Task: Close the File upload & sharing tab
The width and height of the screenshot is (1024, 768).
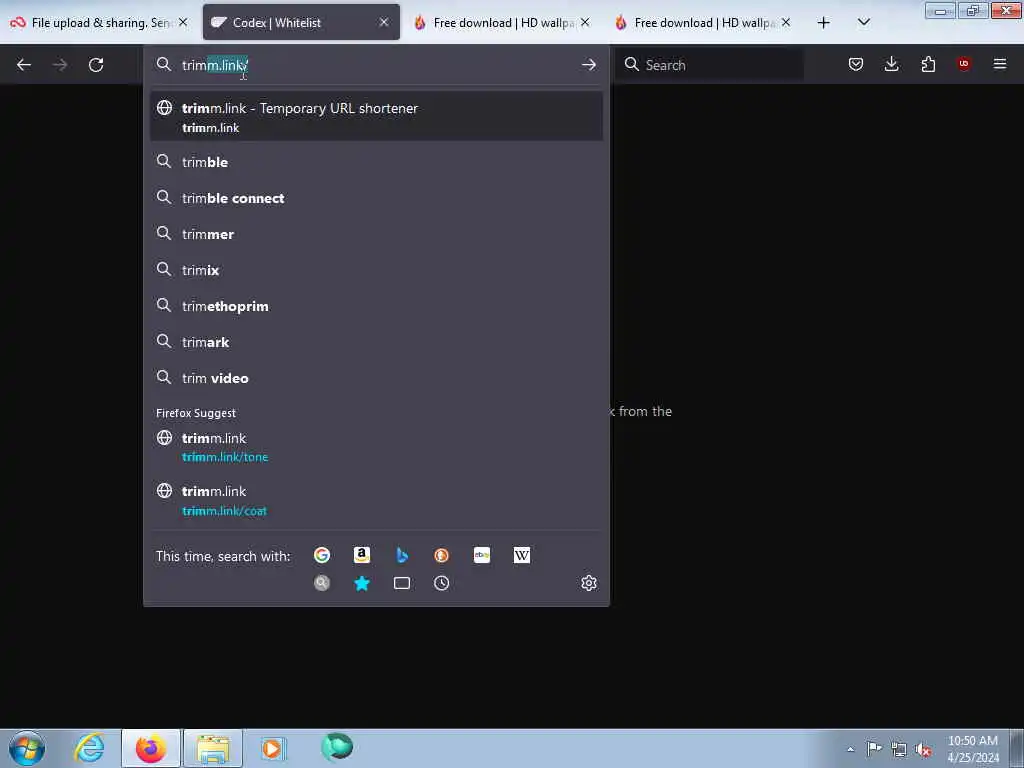Action: click(184, 22)
